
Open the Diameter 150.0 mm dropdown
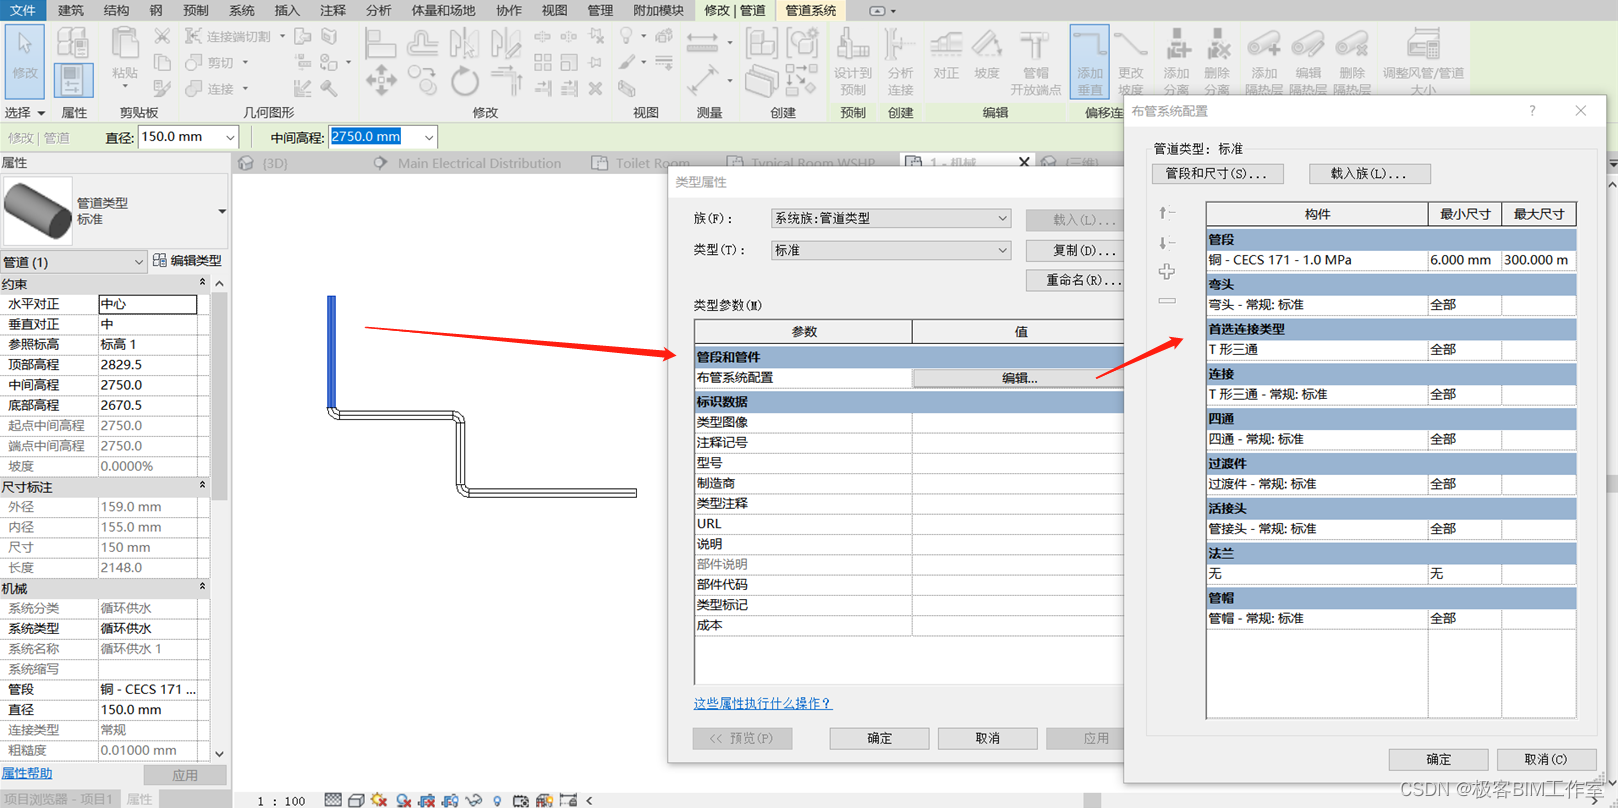click(230, 137)
